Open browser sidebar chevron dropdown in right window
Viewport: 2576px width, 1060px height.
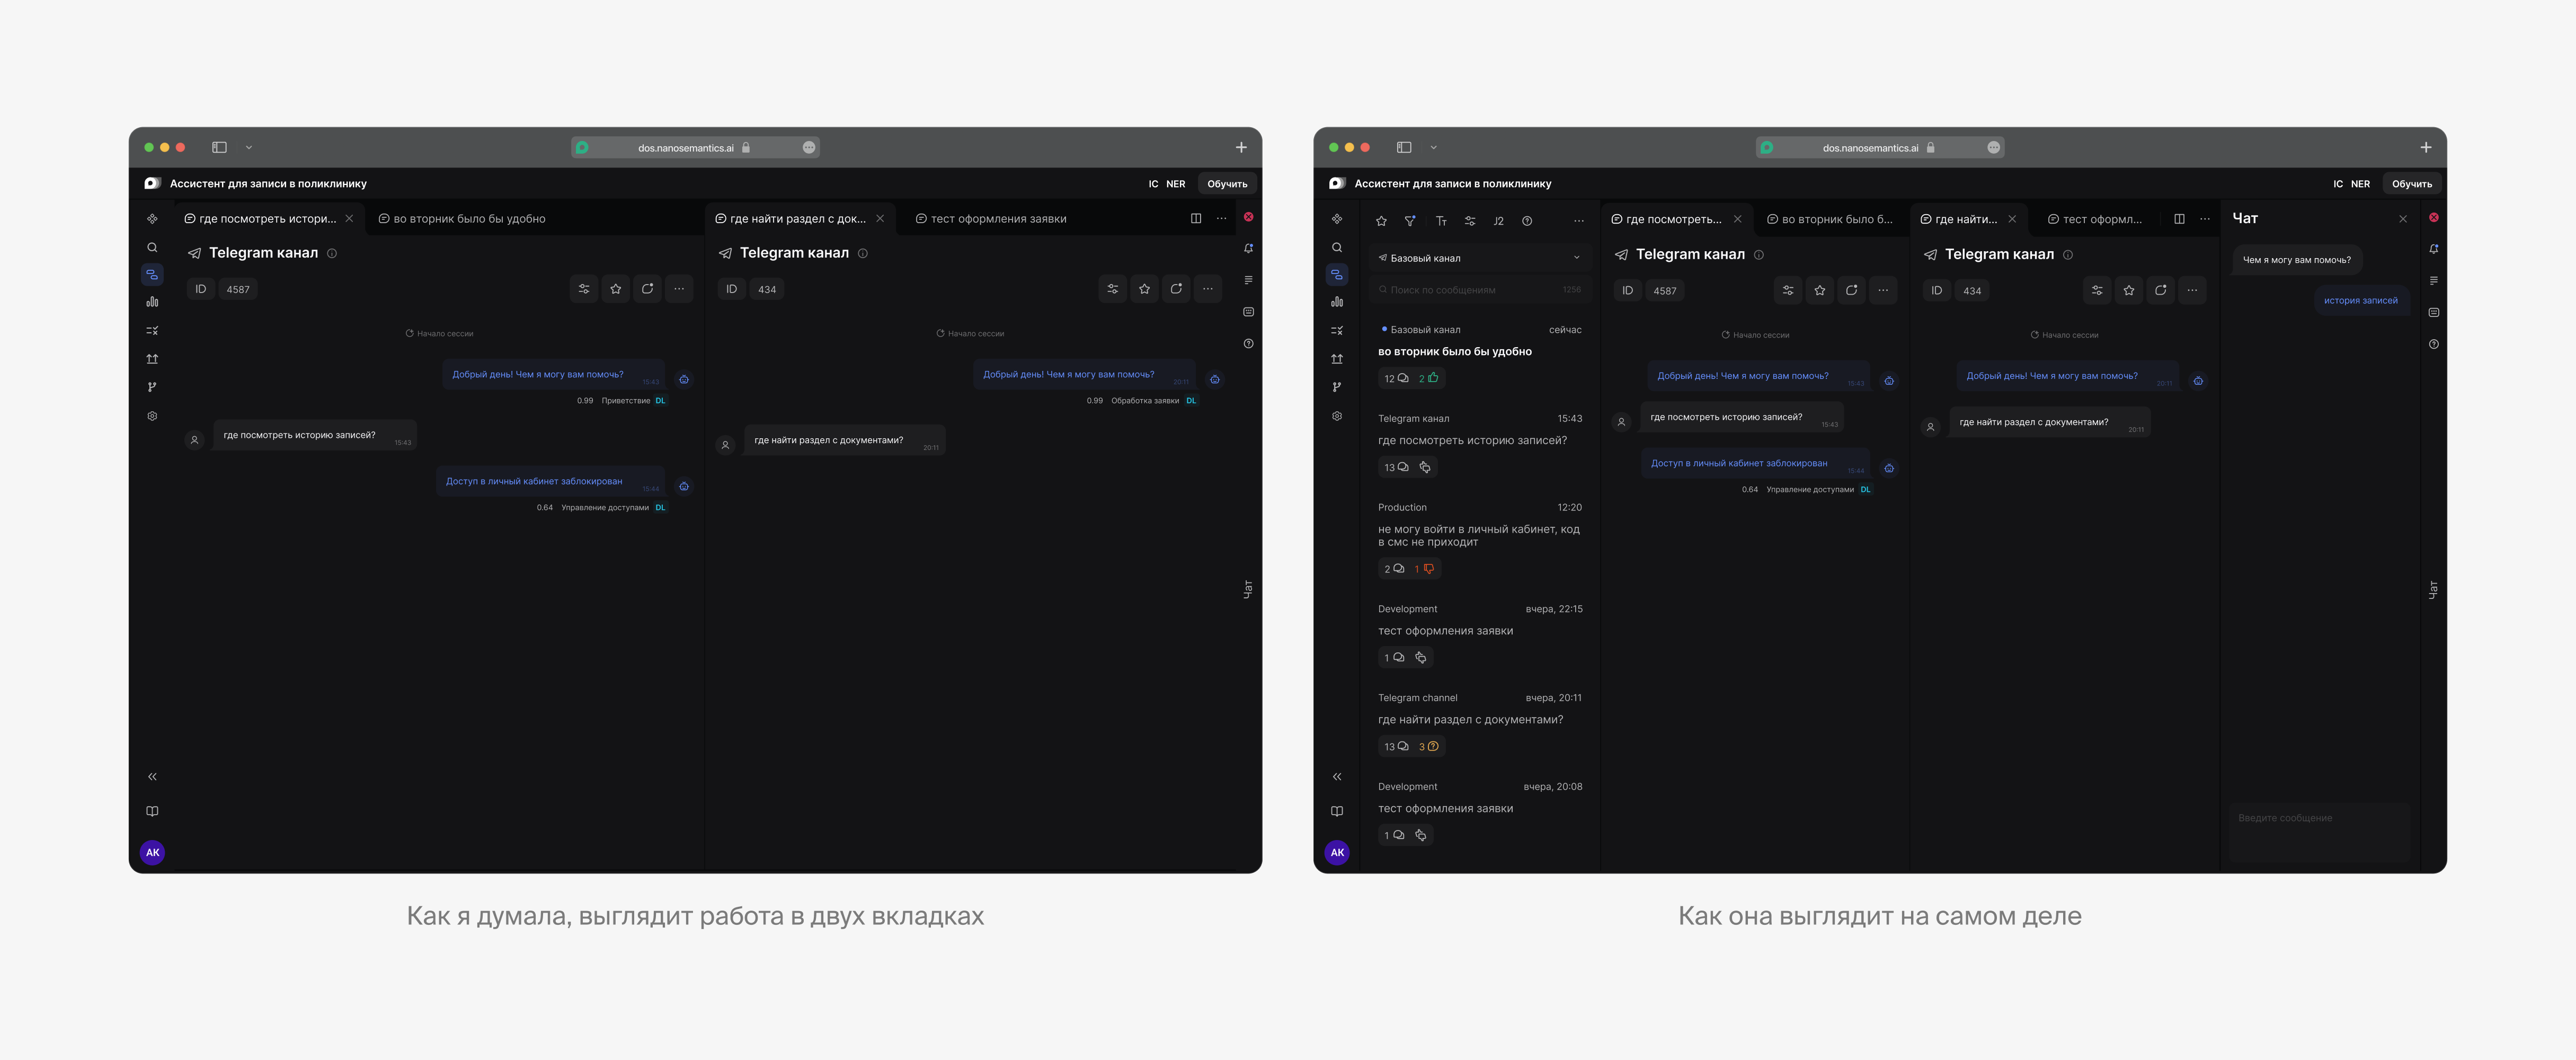click(1434, 147)
